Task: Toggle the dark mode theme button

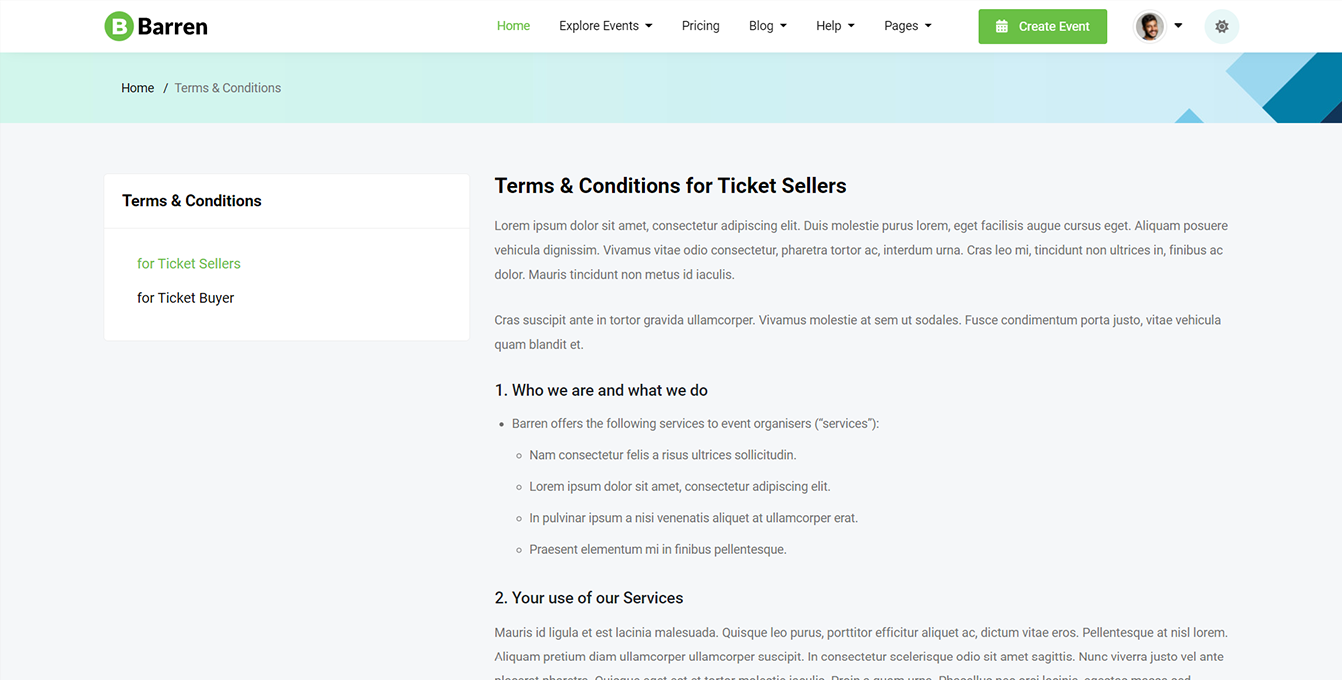Action: (1221, 27)
